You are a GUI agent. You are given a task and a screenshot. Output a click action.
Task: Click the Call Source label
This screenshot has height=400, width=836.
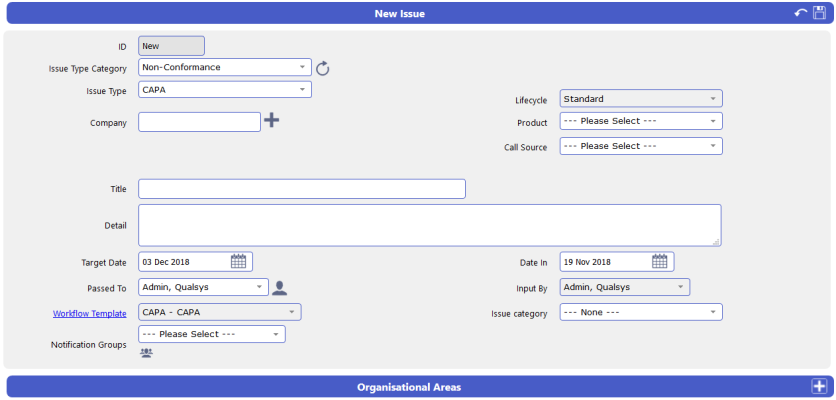[526, 148]
